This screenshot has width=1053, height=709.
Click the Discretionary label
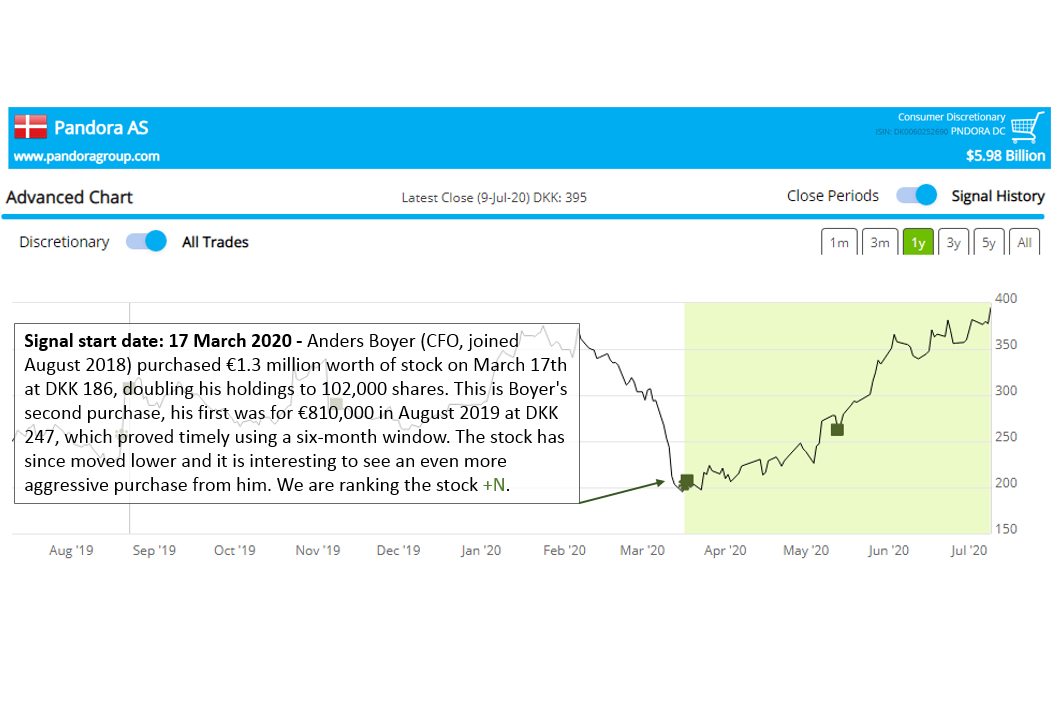click(64, 242)
